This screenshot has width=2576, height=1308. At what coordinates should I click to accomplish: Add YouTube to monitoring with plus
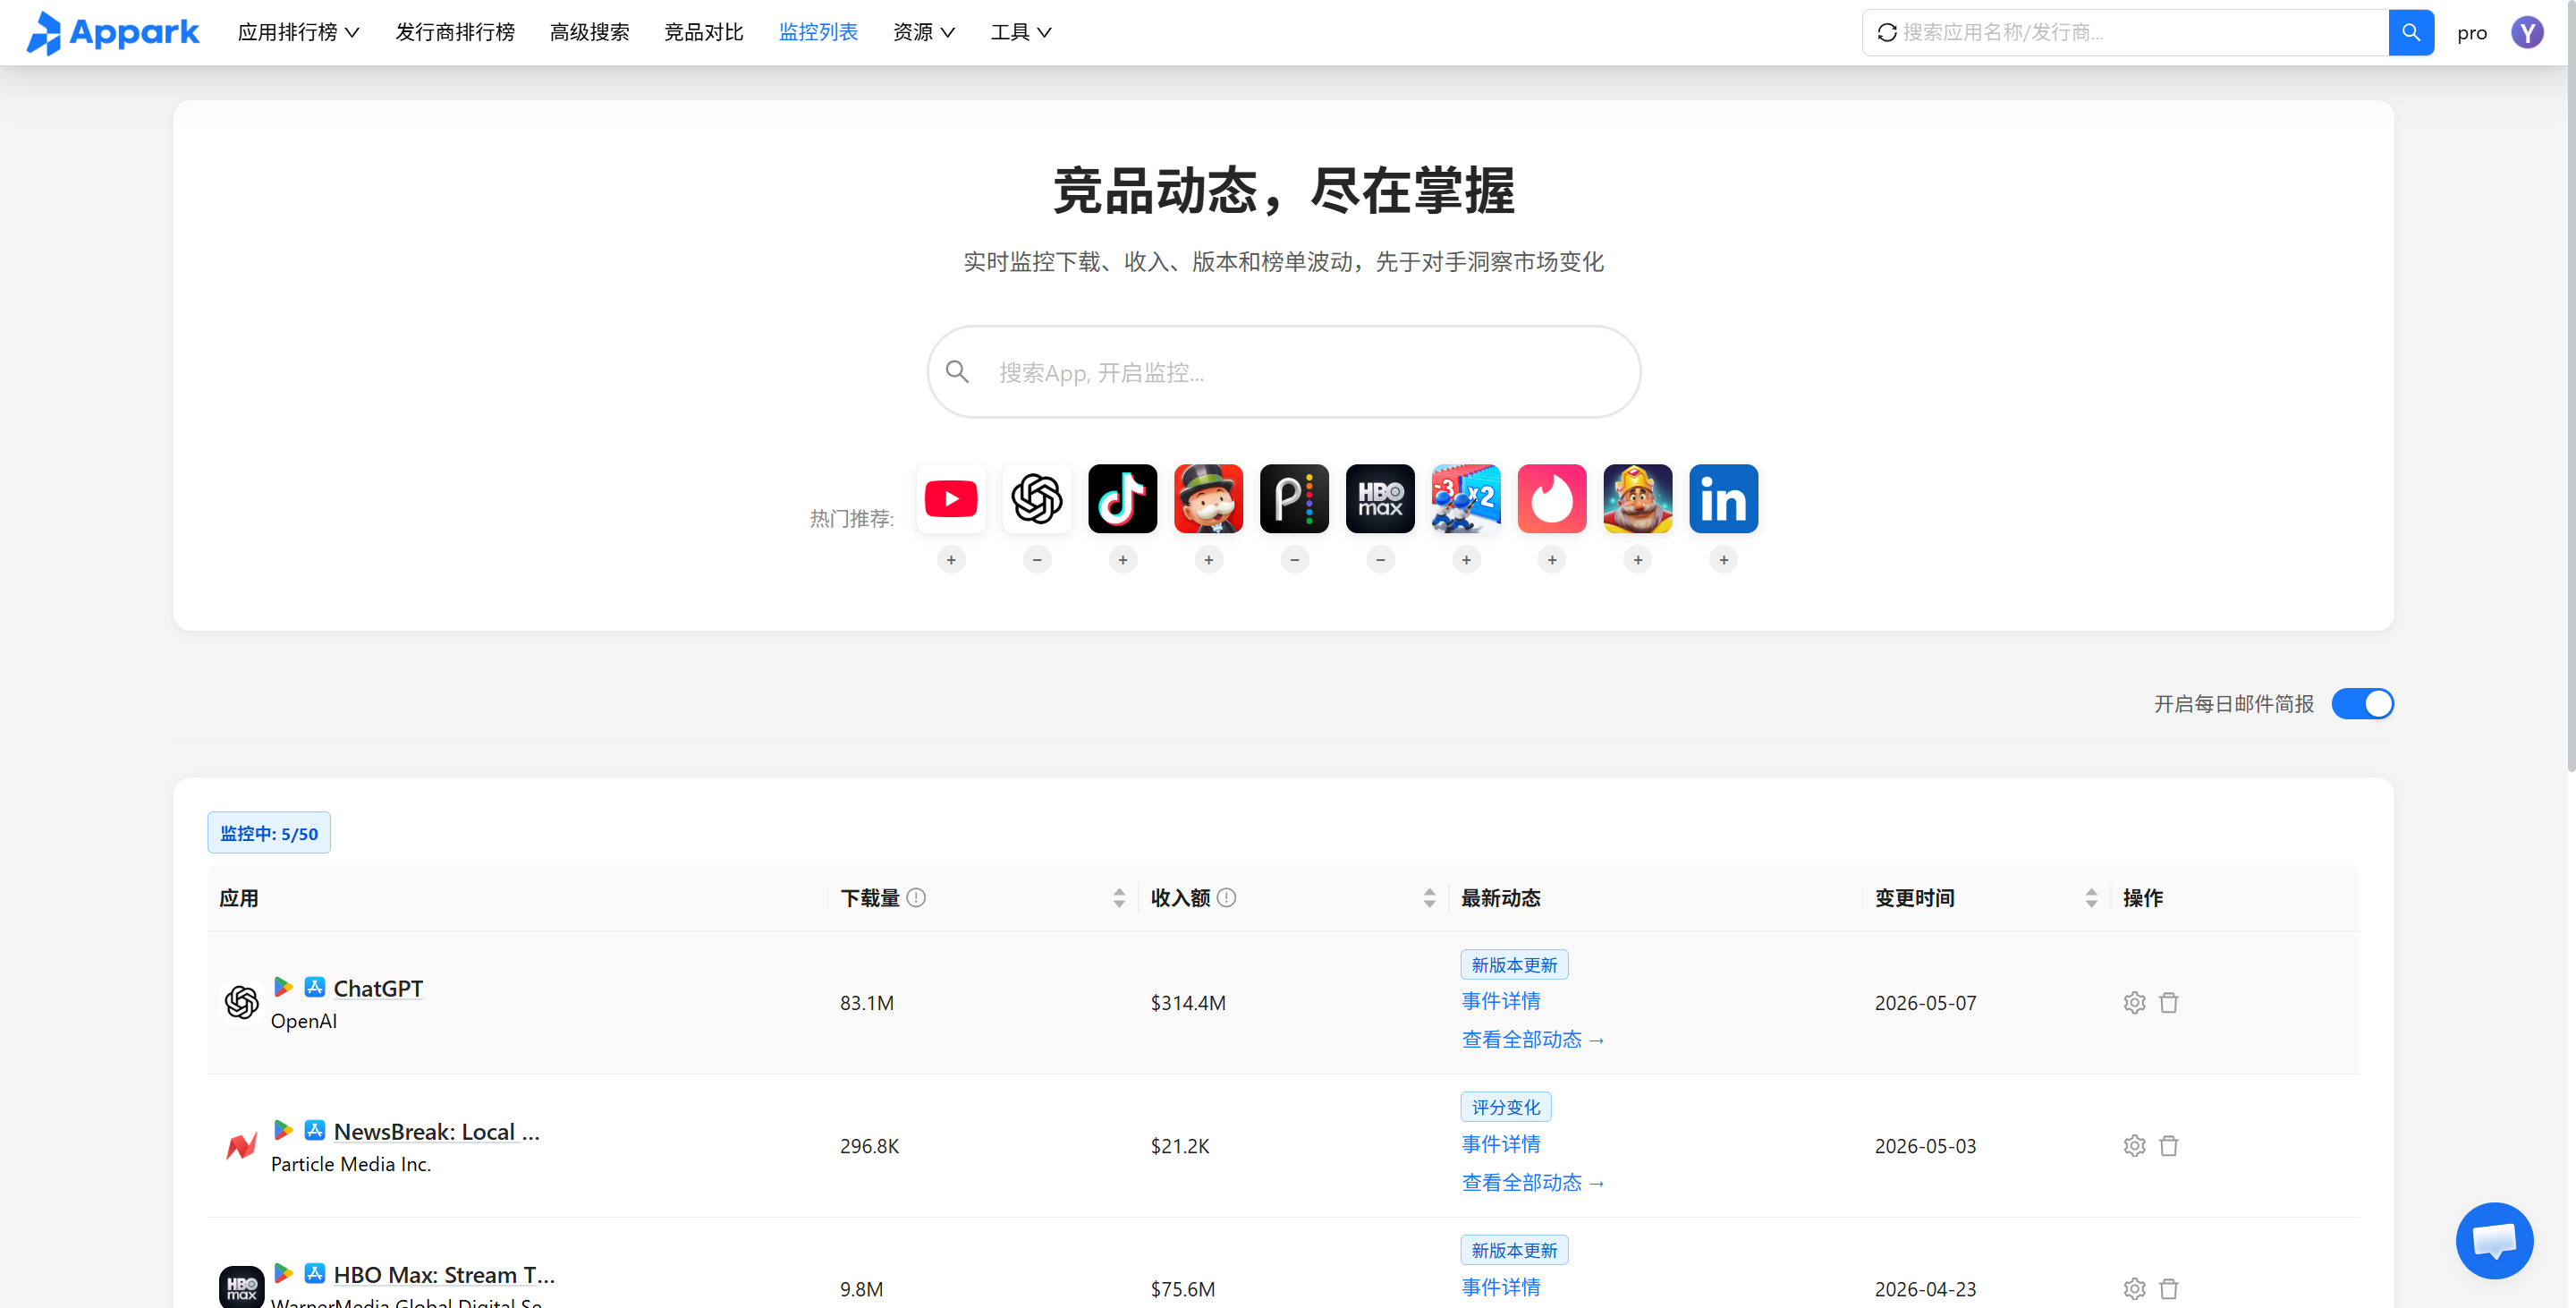[x=951, y=560]
